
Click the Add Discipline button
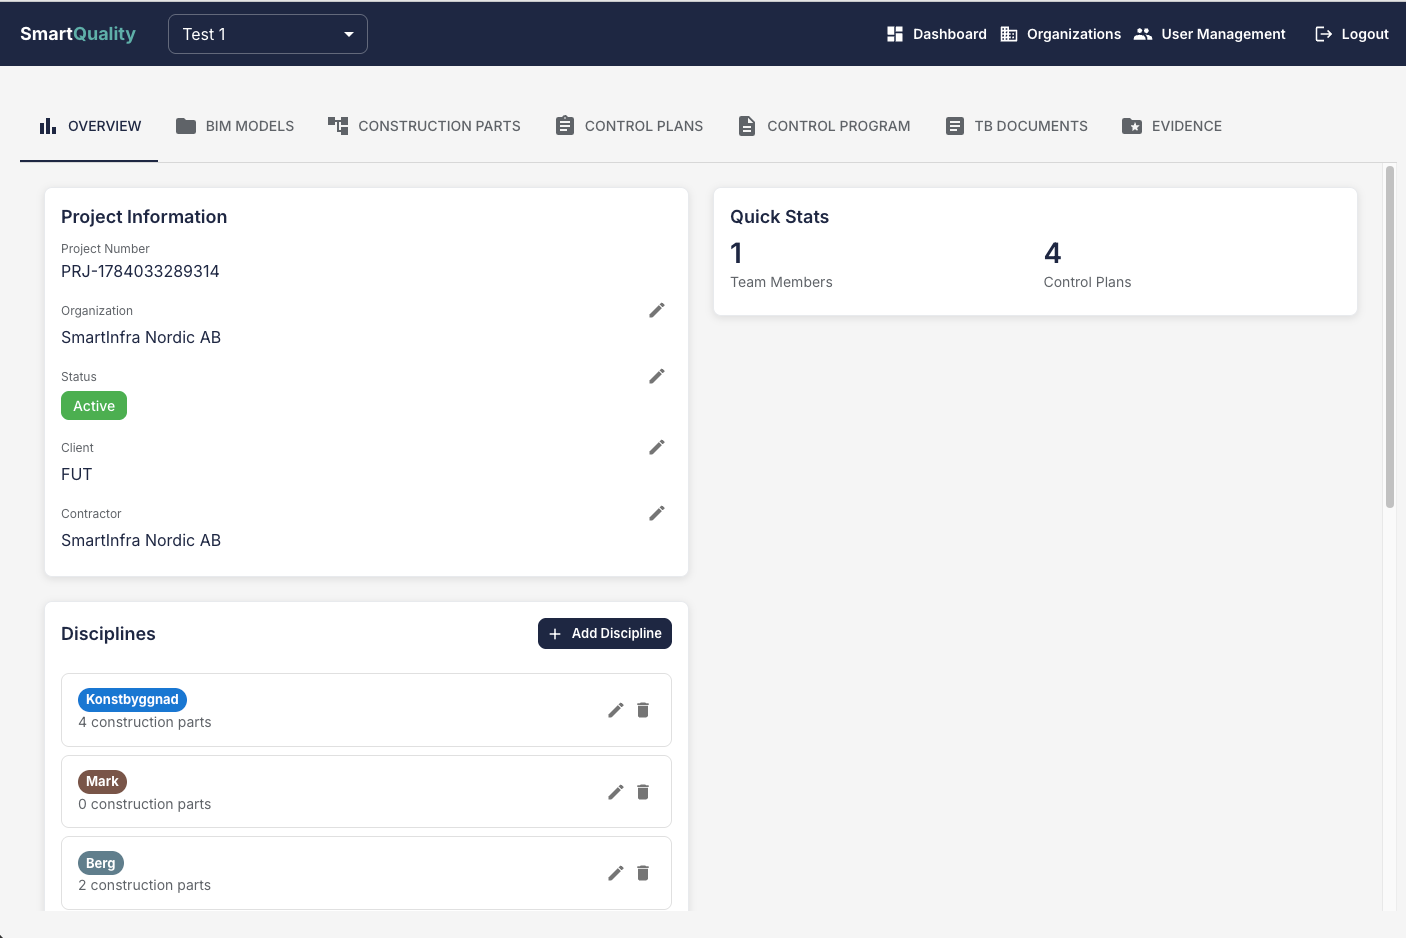[x=605, y=633]
